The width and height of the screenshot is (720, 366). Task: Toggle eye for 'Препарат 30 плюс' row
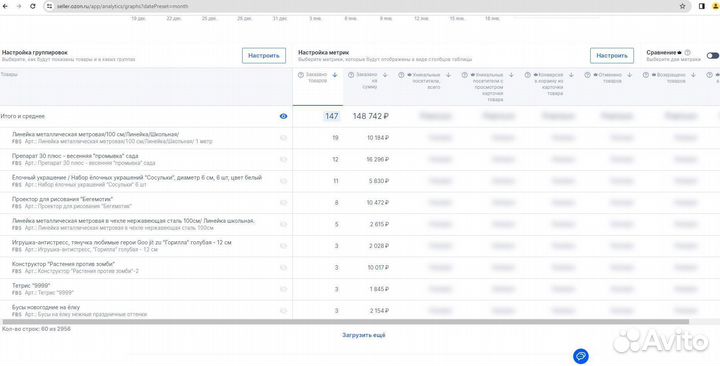283,159
